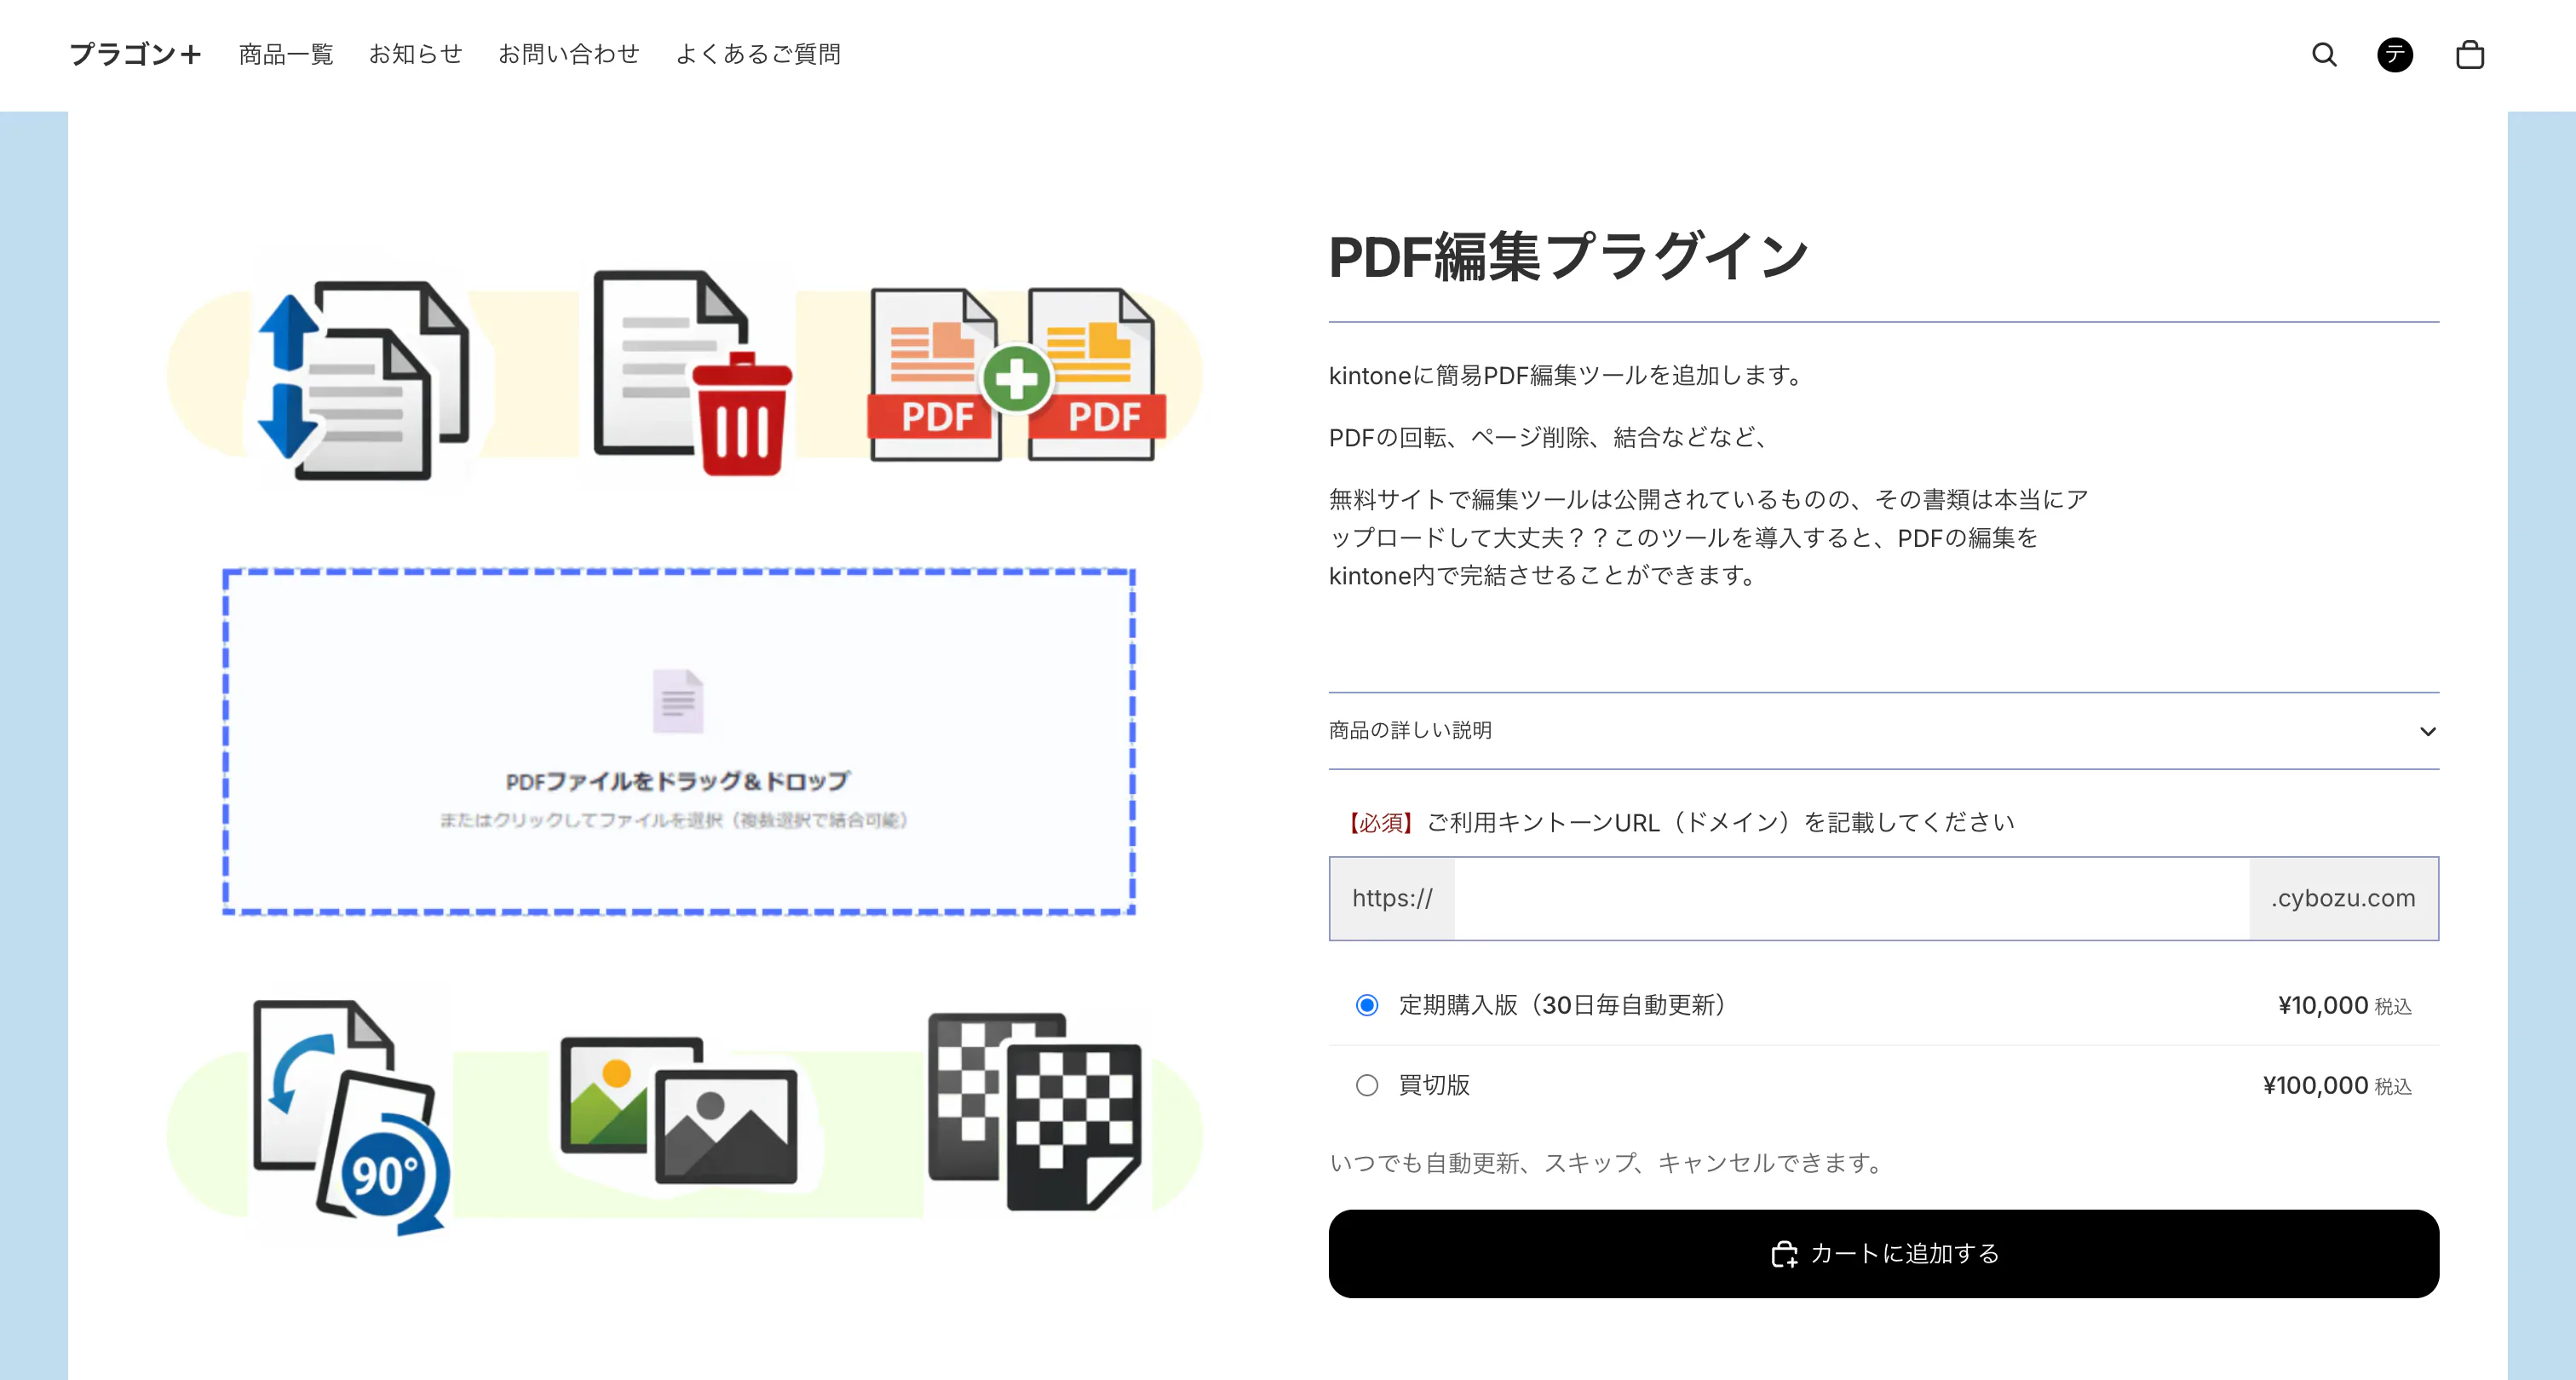Open the account avatar icon

pos(2394,55)
